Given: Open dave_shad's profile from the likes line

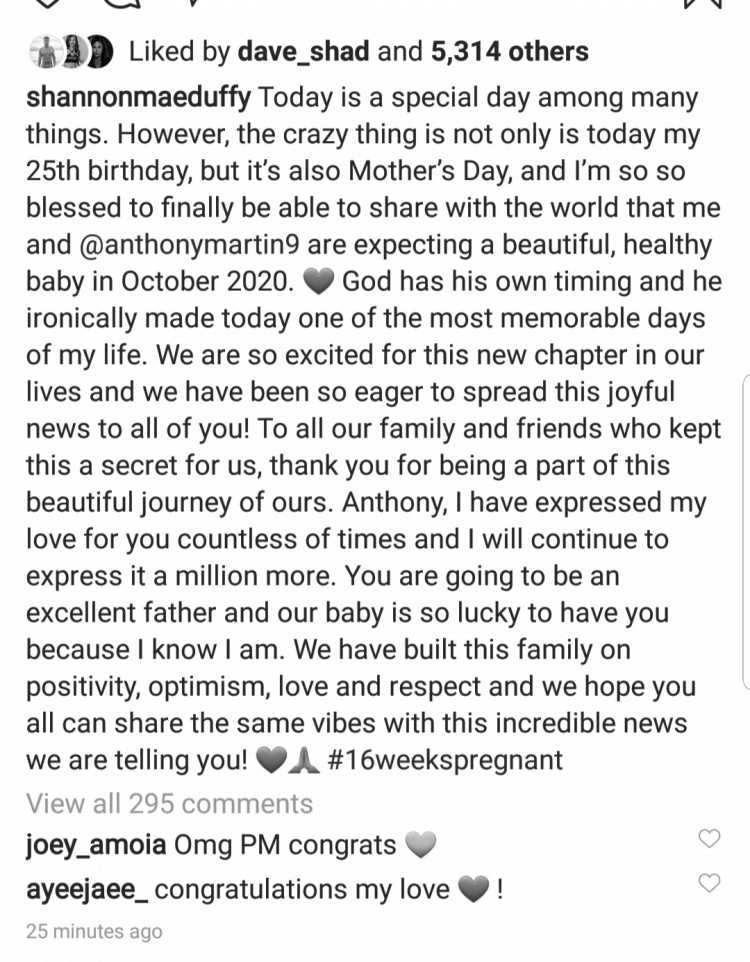Looking at the screenshot, I should tap(304, 52).
